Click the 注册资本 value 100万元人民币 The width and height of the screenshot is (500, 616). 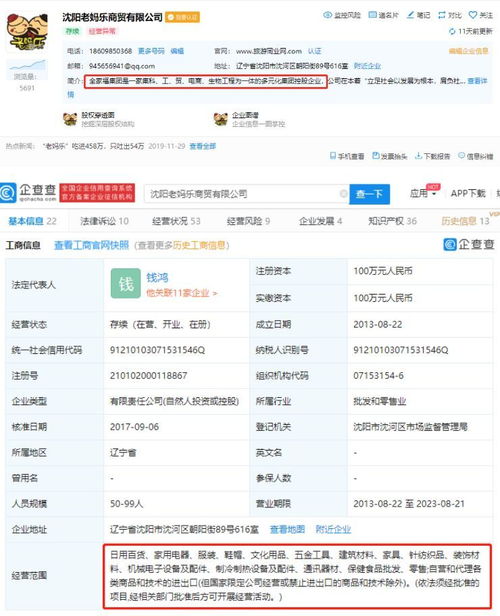pos(383,271)
